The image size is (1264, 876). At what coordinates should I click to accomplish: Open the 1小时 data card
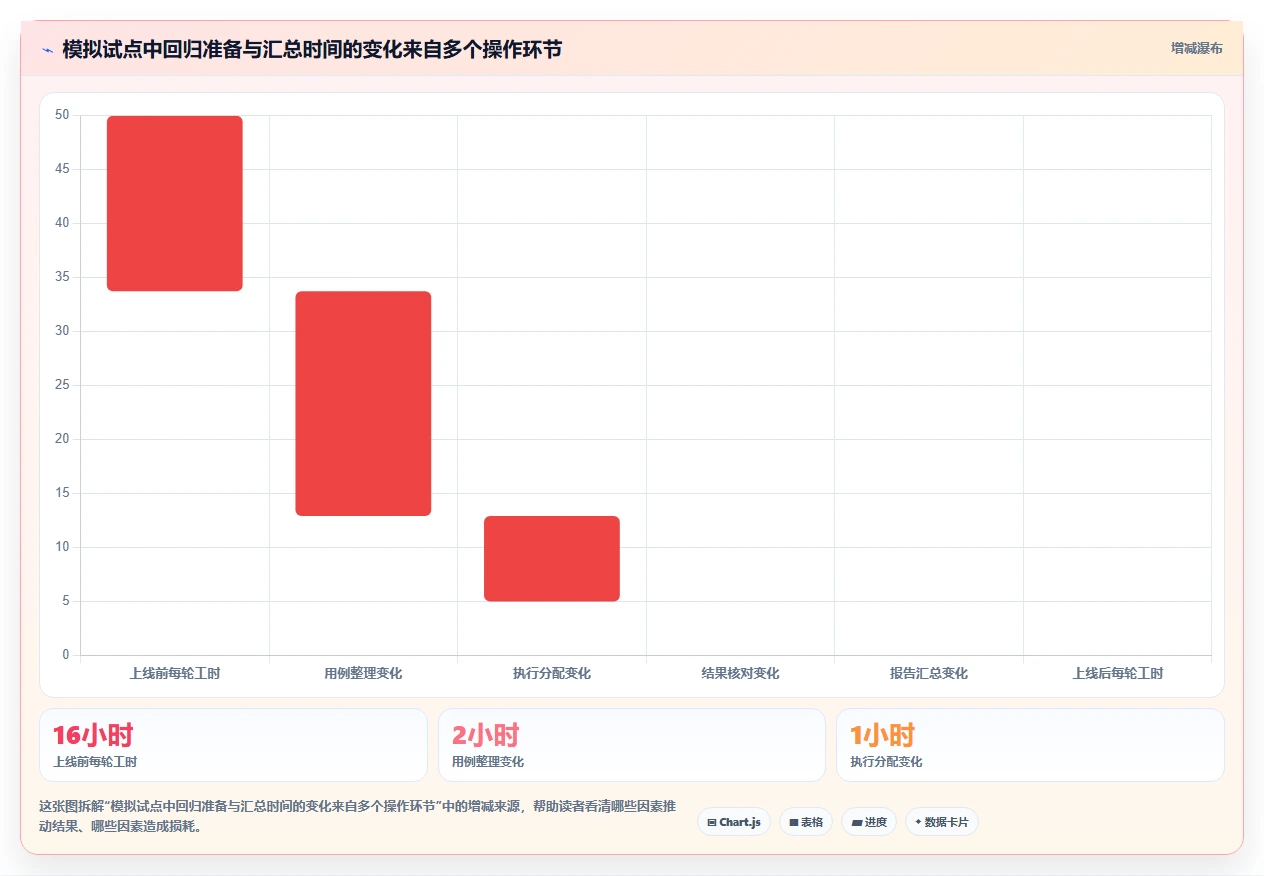pyautogui.click(x=1030, y=745)
